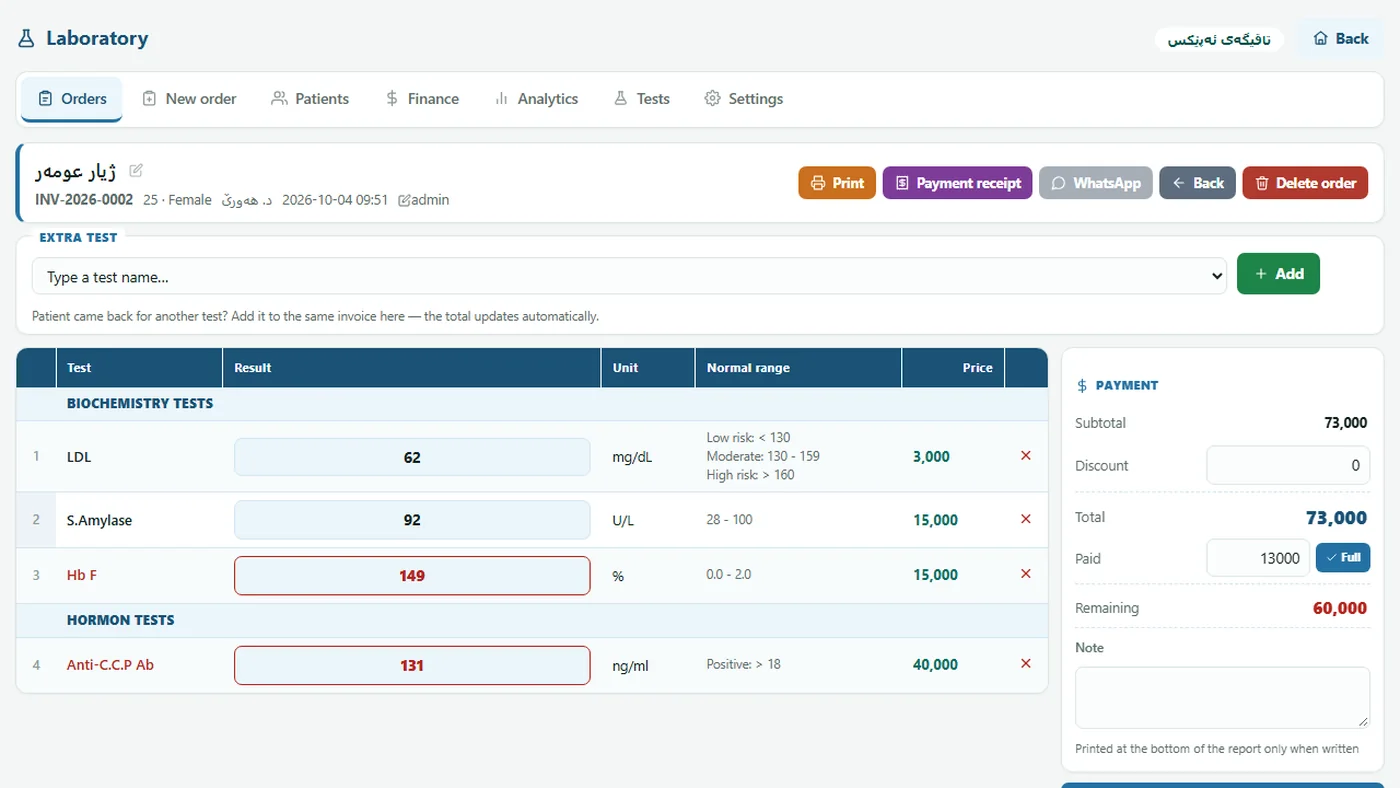This screenshot has height=788, width=1400.
Task: Remove the Anti-C.C.P Ab test row
Action: point(1025,664)
